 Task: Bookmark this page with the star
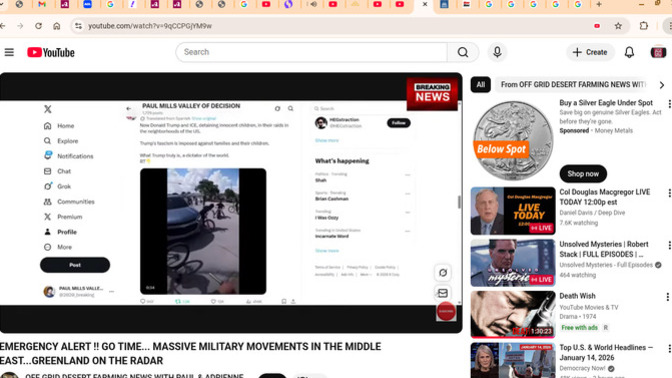618,26
